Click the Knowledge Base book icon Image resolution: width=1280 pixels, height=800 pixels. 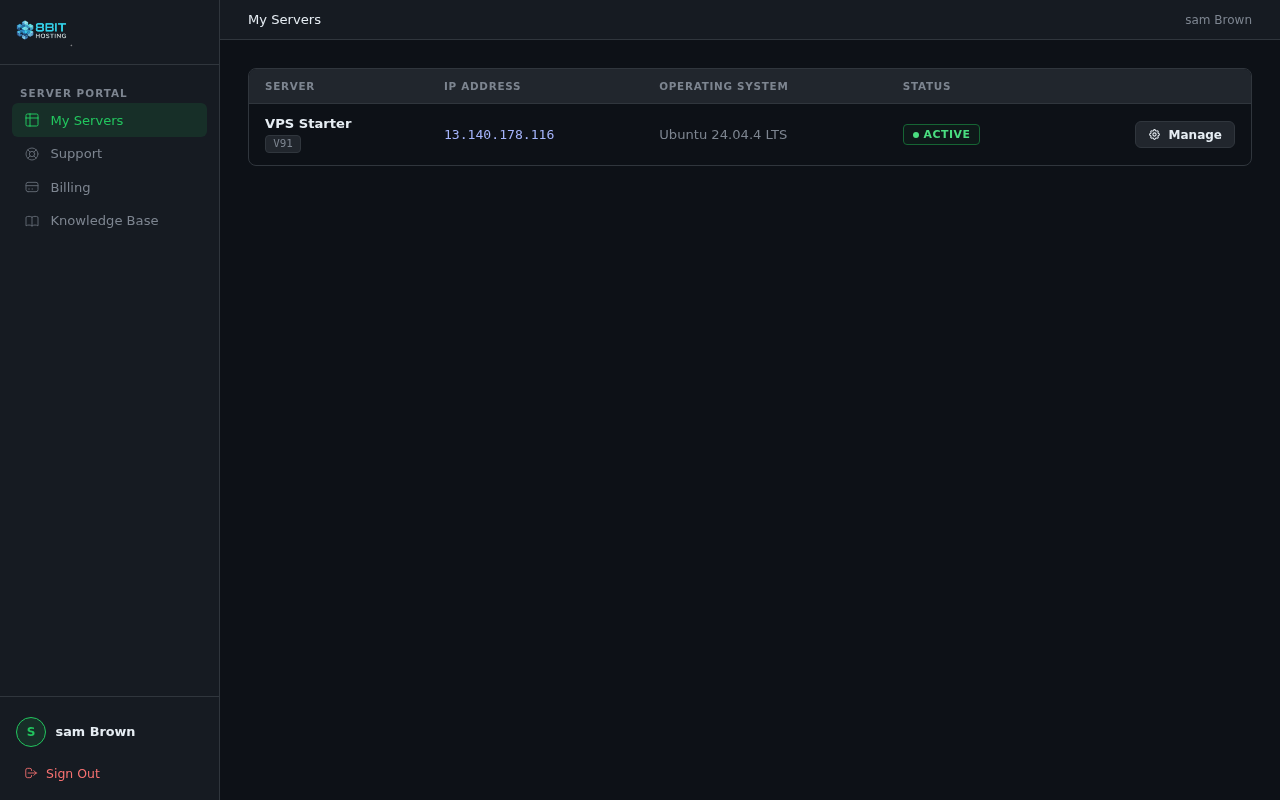click(x=32, y=221)
